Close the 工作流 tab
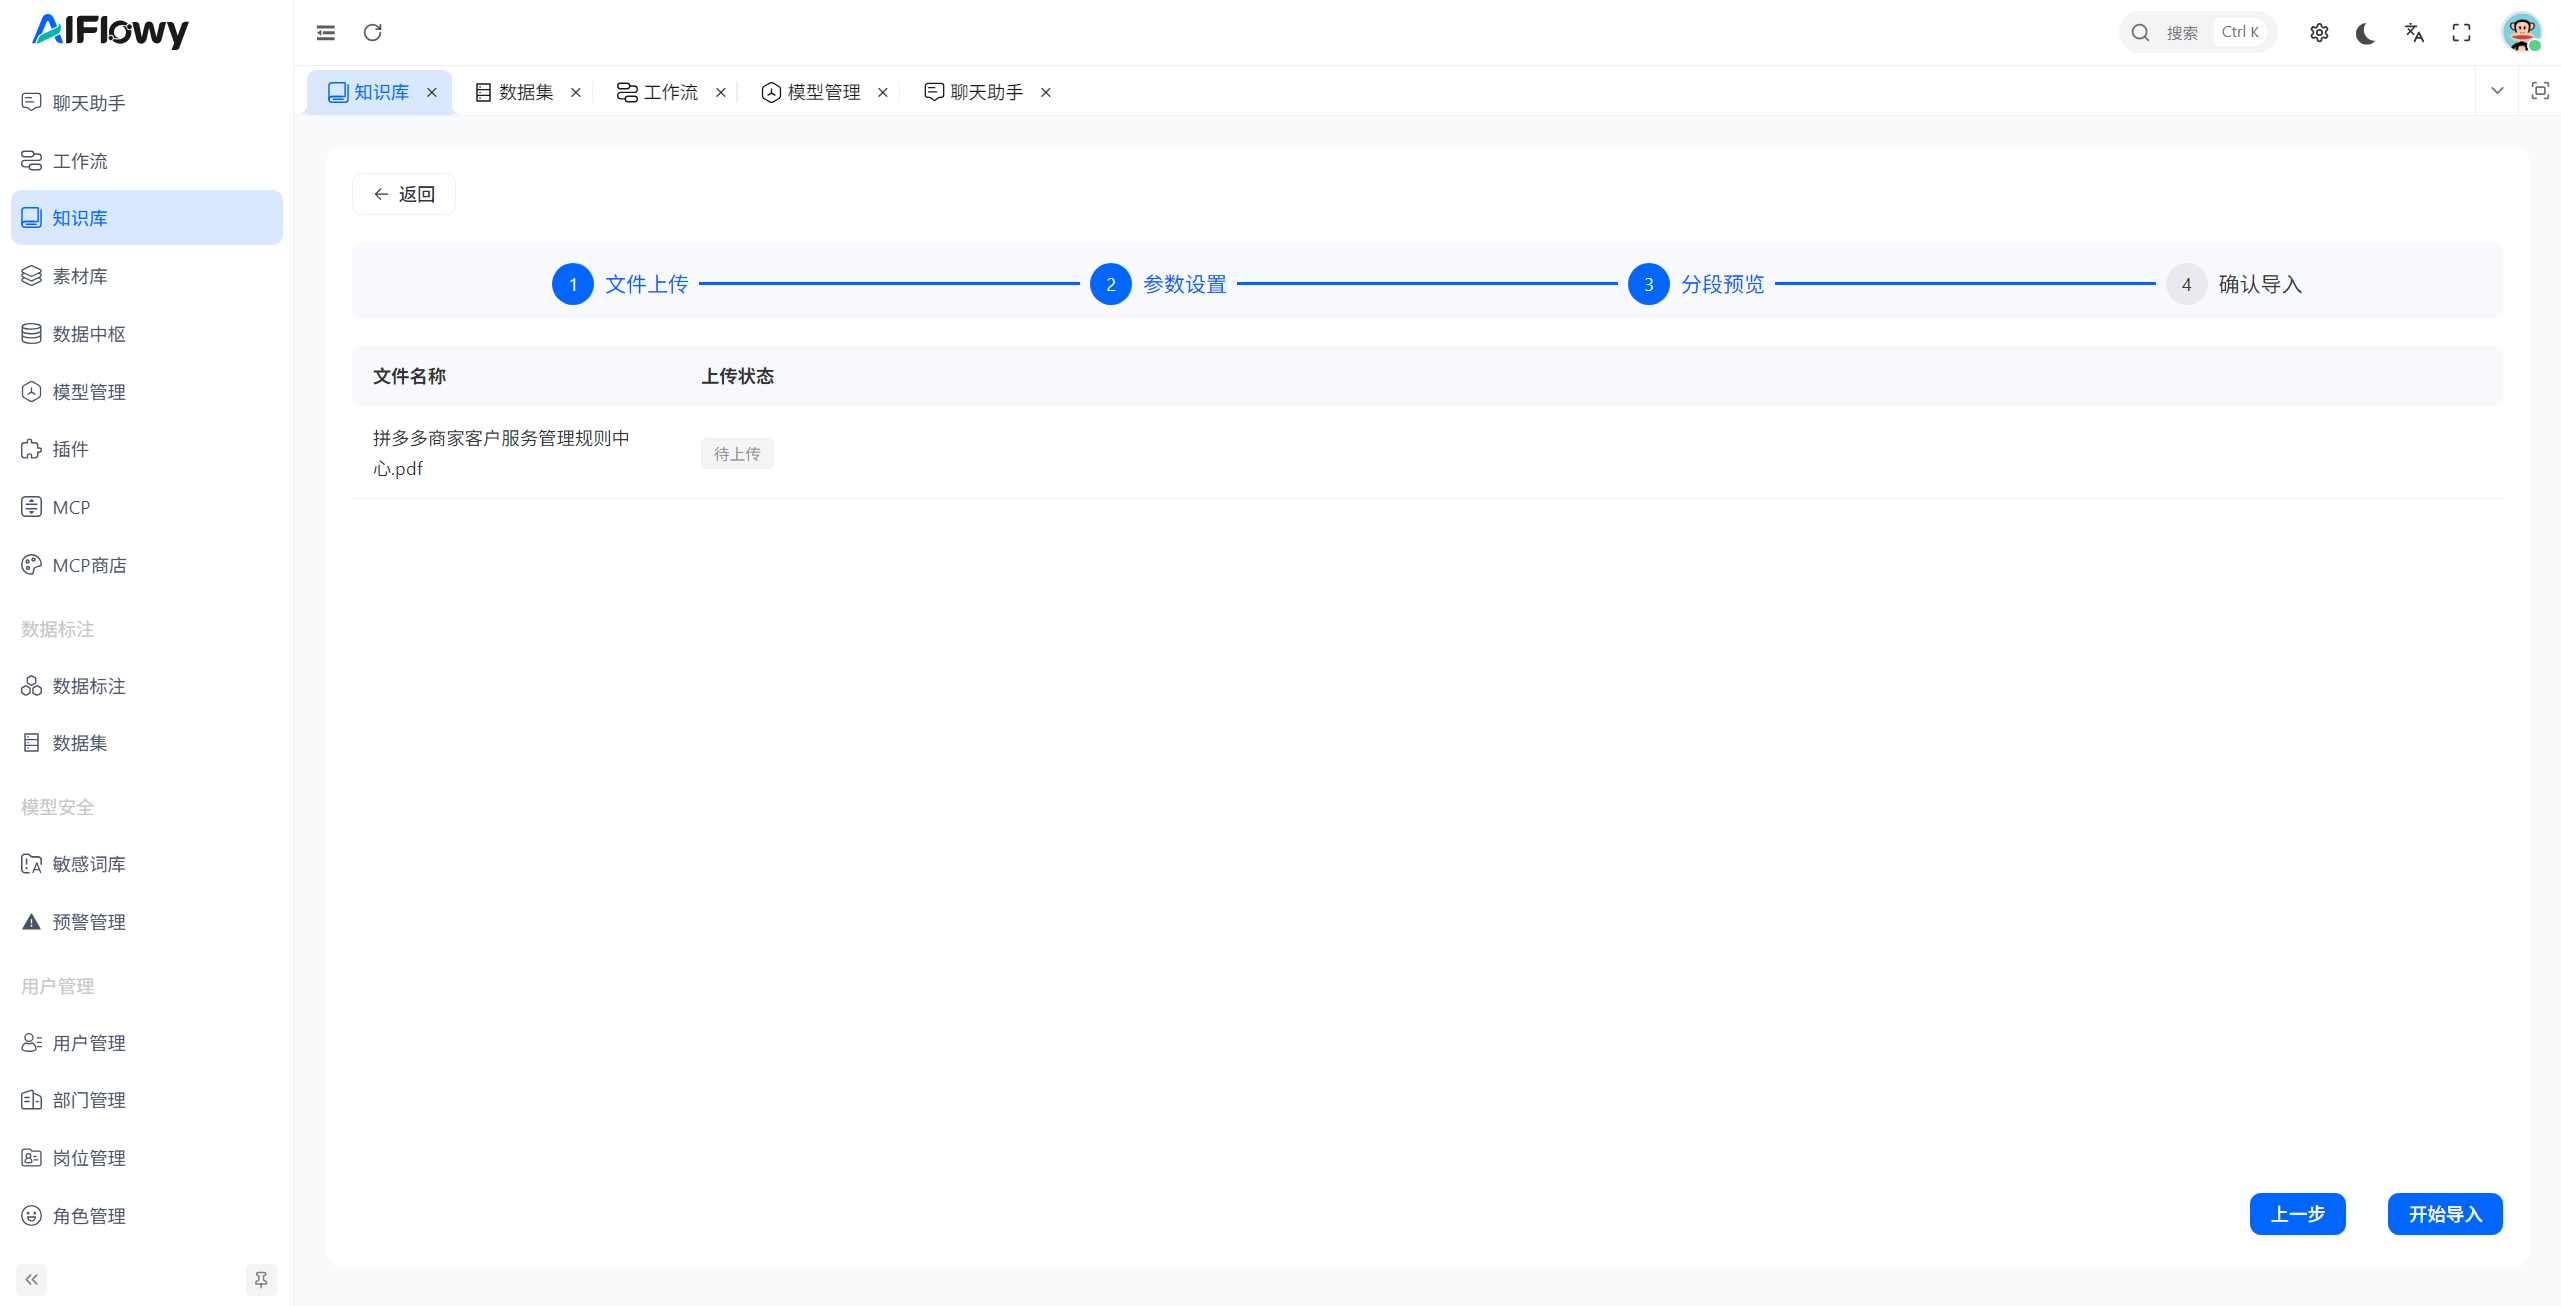The width and height of the screenshot is (2561, 1306). pos(721,92)
